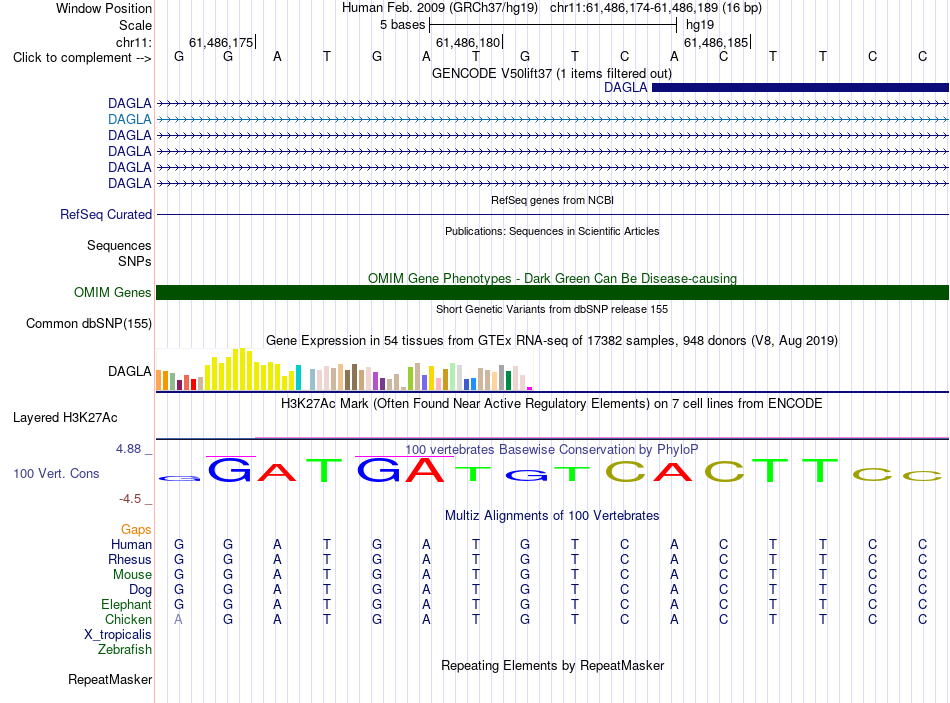
Task: Click the -4.5 PhyloP lower scale value
Action: (130, 499)
